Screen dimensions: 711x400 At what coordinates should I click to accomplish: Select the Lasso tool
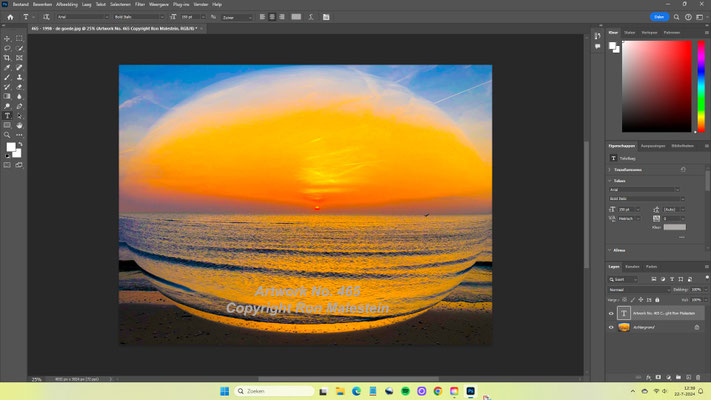7,48
